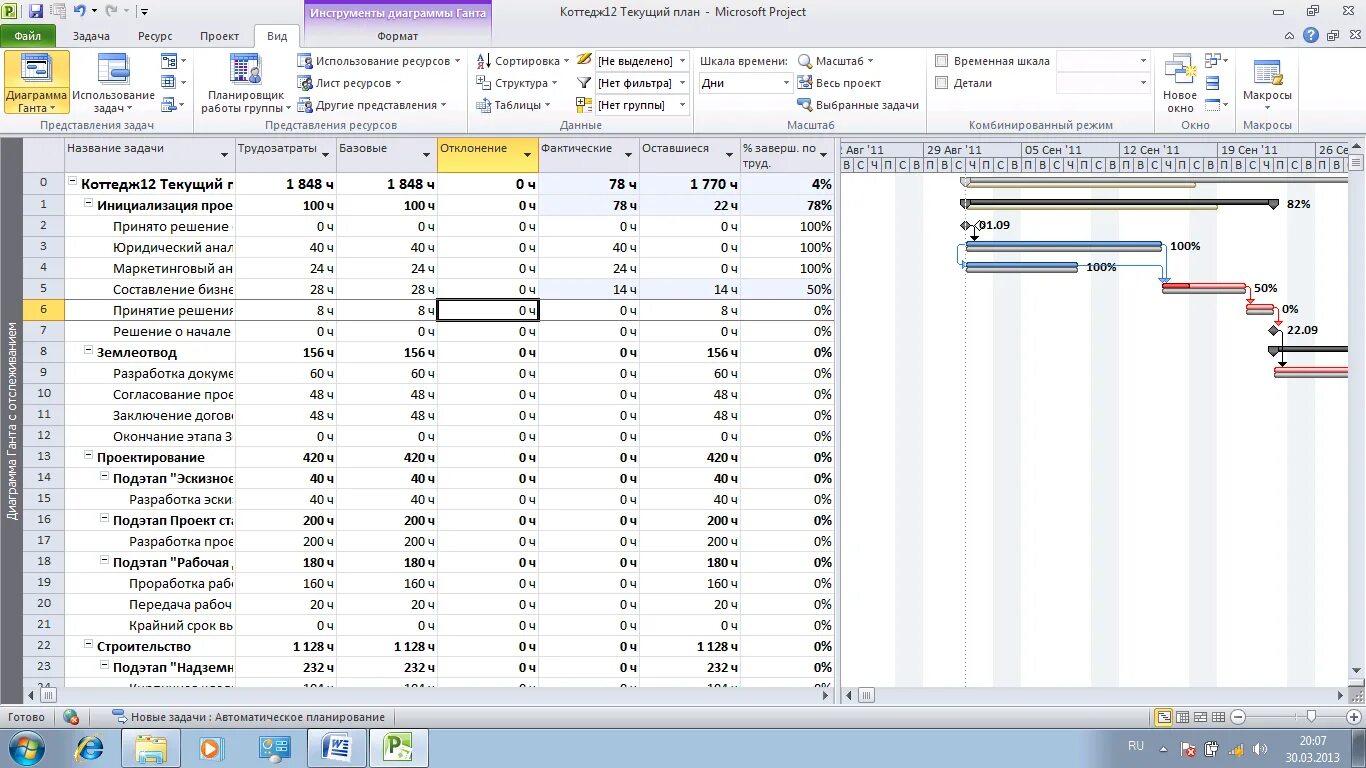Screen dimensions: 1366x768
Task: Click the Gantt pane horizontal scrollbar
Action: (x=1094, y=694)
